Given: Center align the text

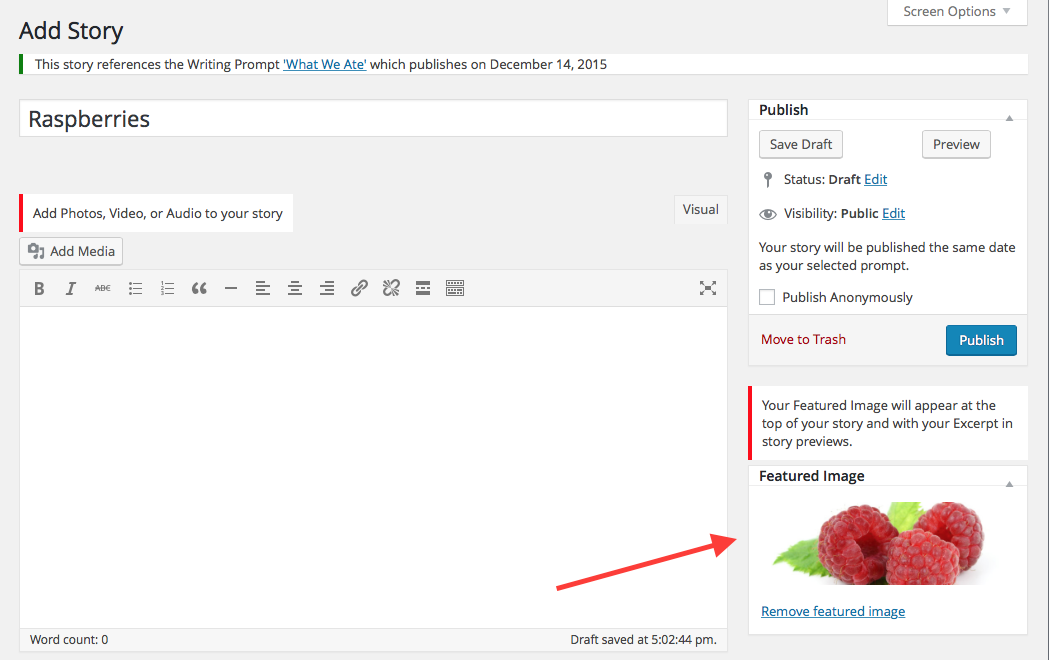Looking at the screenshot, I should [295, 289].
